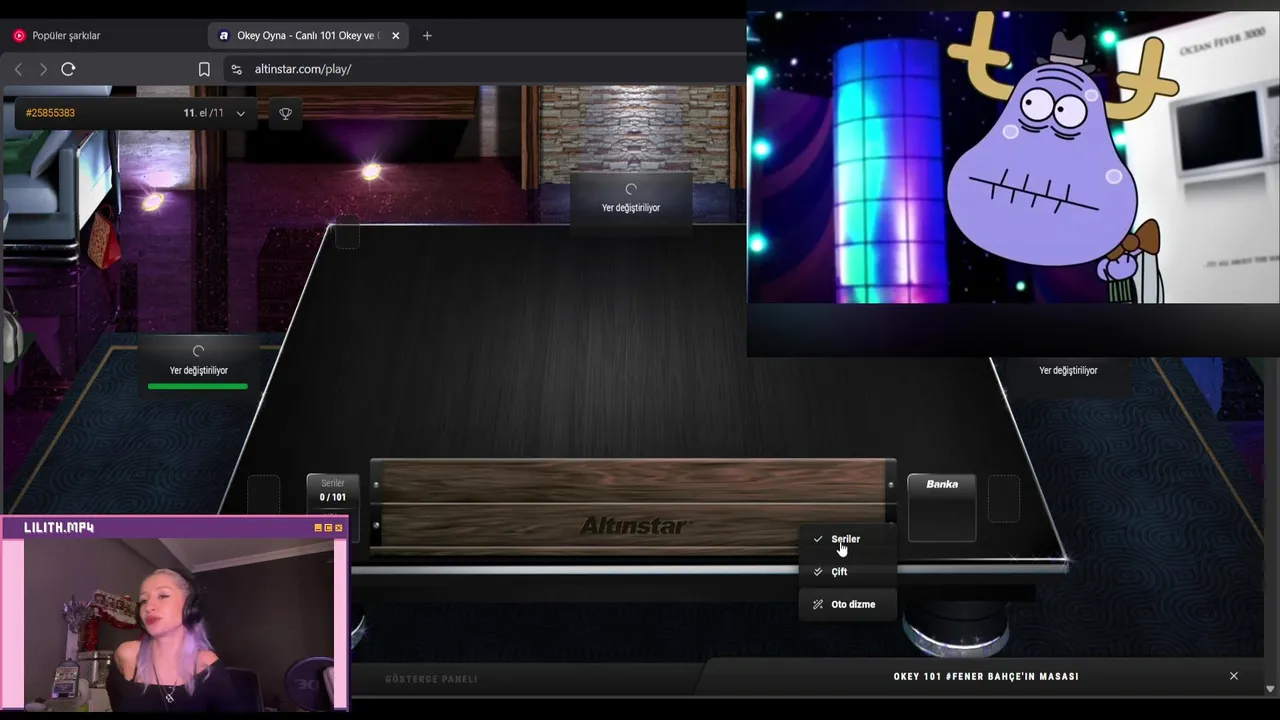Maximize the LILITH.MP4 webcam window

point(328,528)
